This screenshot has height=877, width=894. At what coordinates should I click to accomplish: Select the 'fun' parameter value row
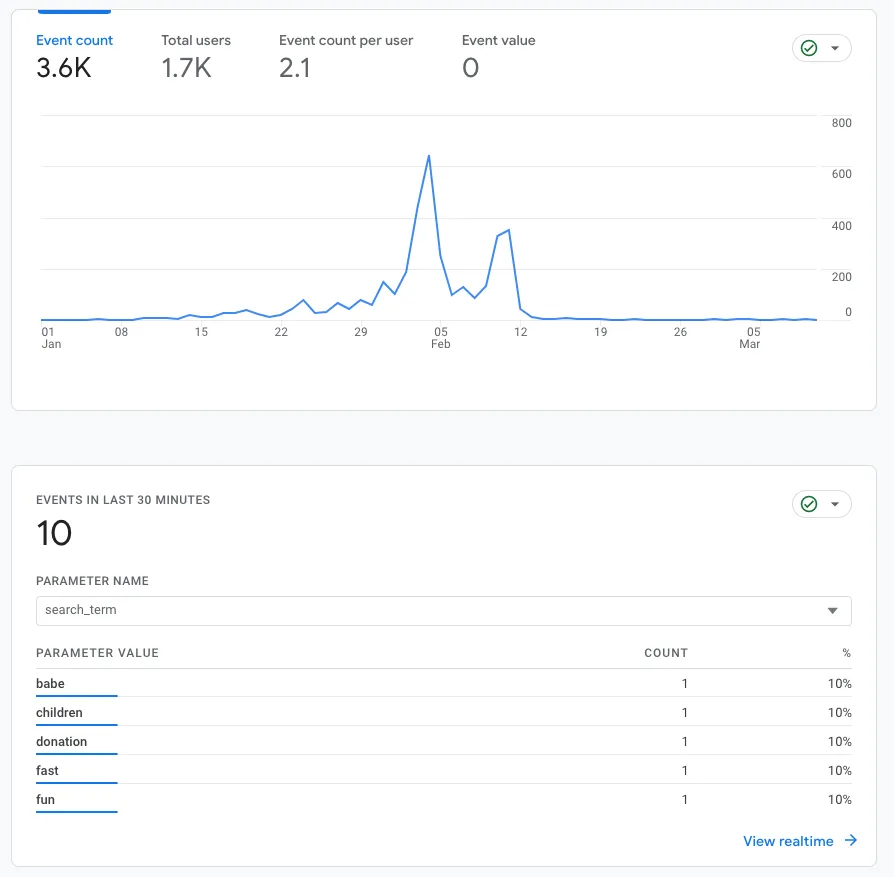tap(444, 799)
